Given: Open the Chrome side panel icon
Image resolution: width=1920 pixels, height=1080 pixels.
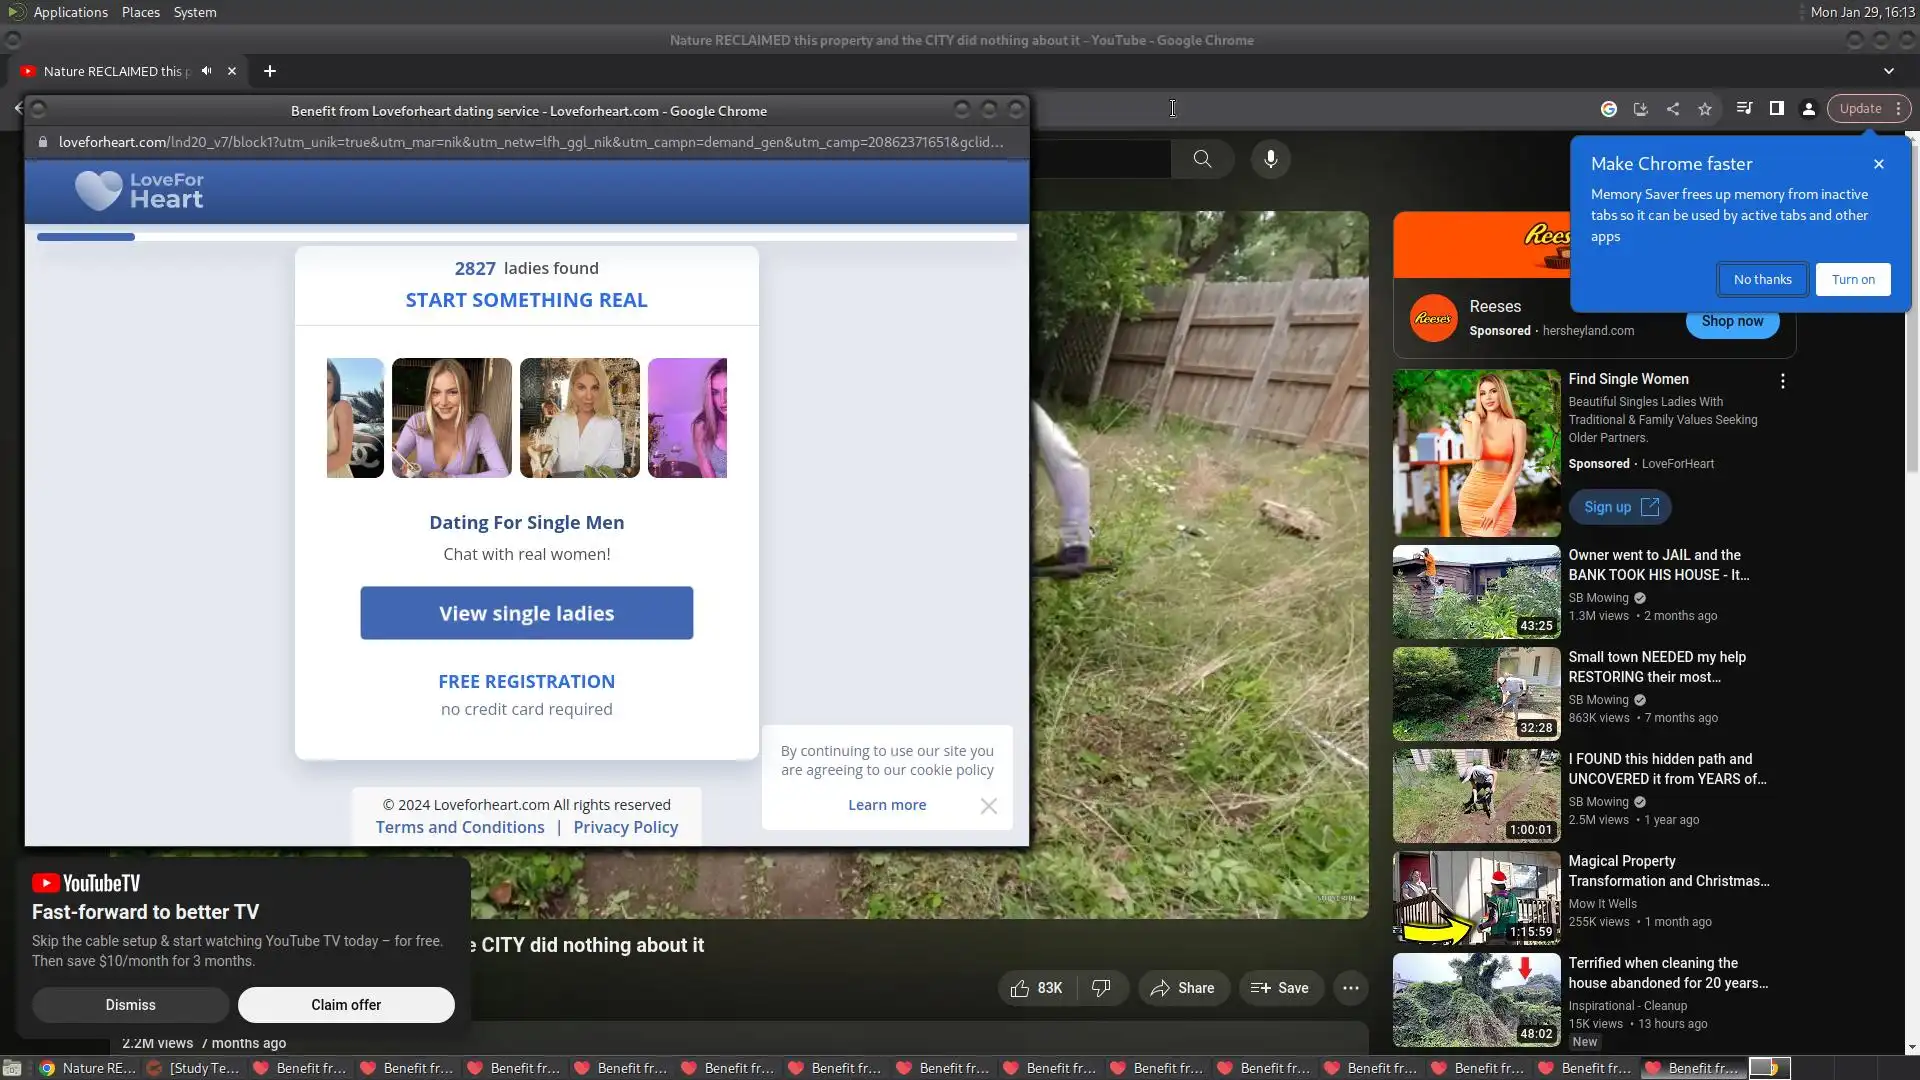Looking at the screenshot, I should (1777, 109).
